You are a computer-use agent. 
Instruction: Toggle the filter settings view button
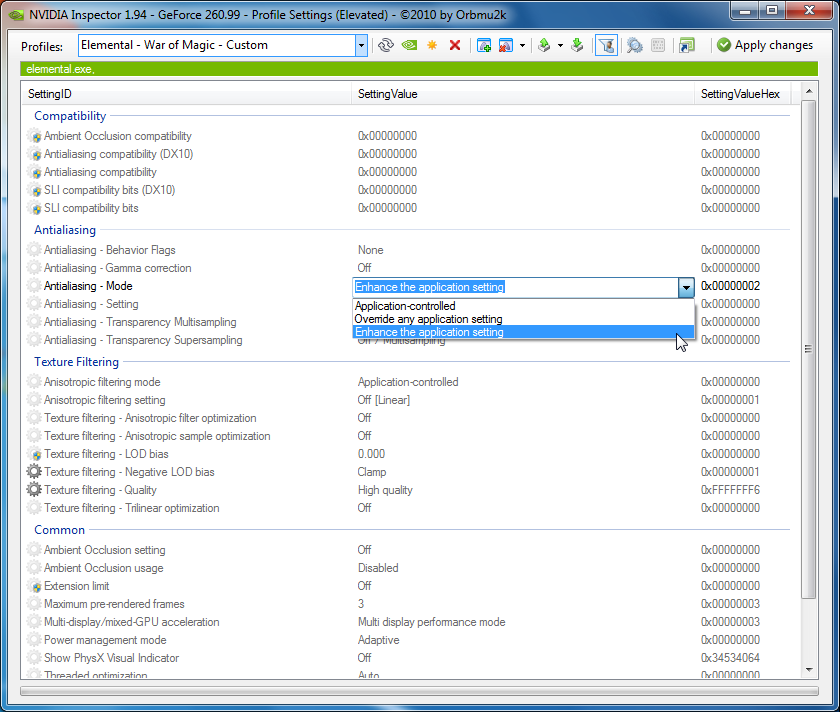(605, 45)
